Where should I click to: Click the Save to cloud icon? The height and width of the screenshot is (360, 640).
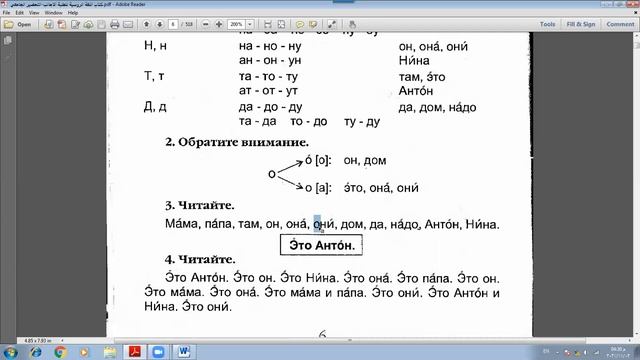pos(88,24)
